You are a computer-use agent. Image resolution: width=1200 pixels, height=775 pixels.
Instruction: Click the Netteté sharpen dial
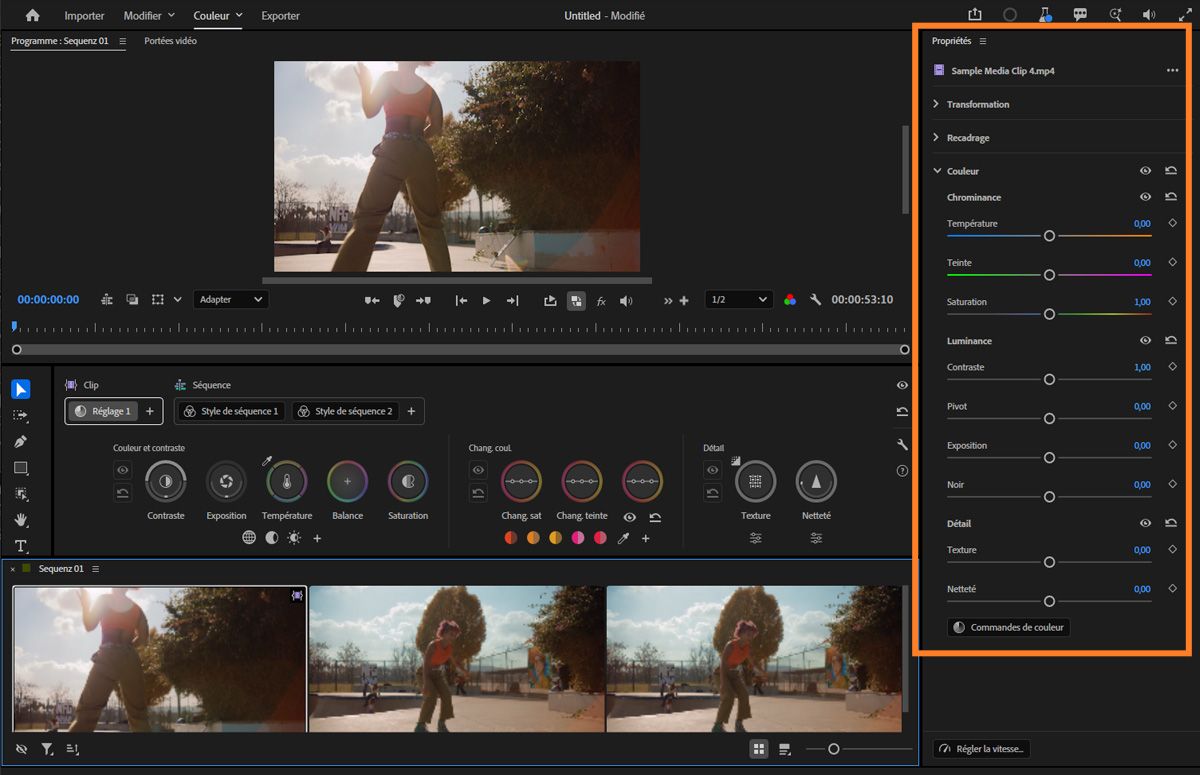point(816,481)
